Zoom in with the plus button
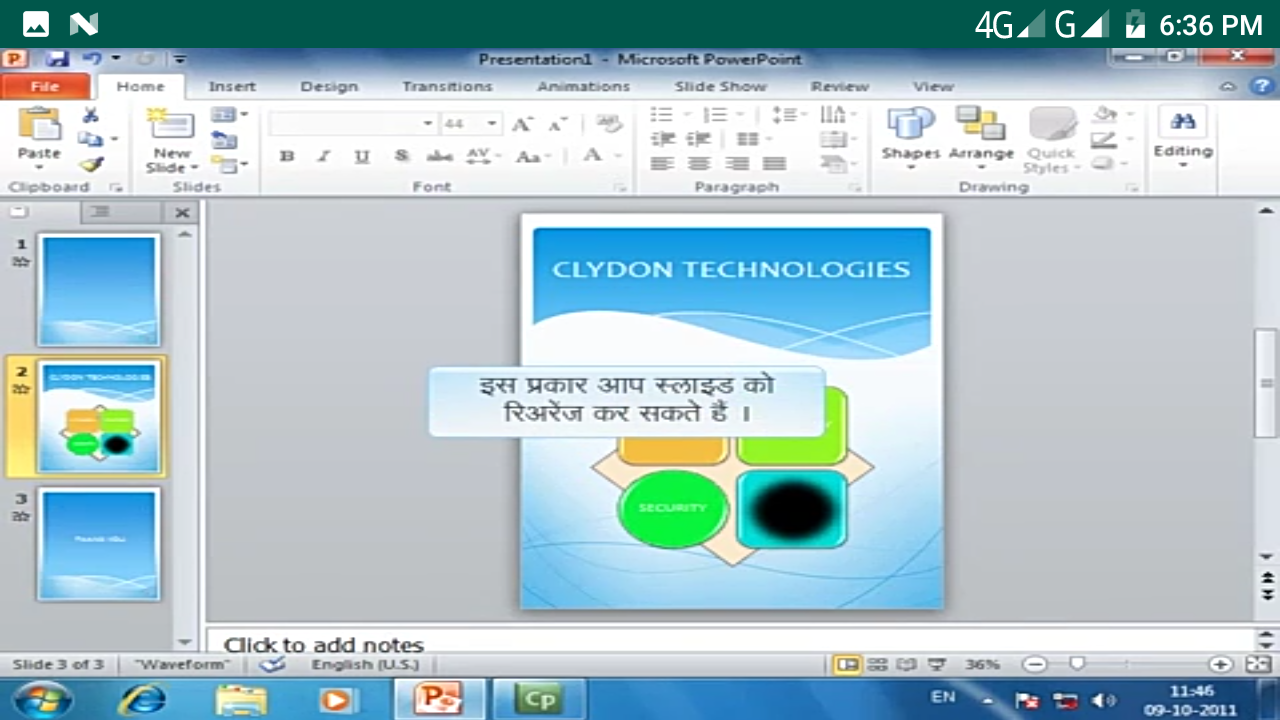Viewport: 1280px width, 720px height. tap(1220, 665)
